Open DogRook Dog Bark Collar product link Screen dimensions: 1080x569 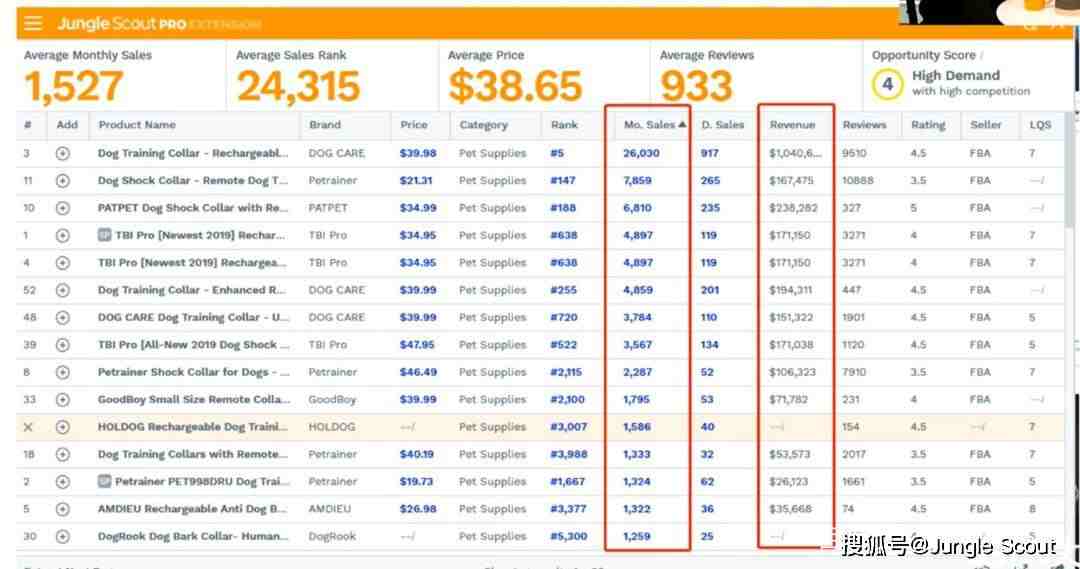(x=193, y=536)
